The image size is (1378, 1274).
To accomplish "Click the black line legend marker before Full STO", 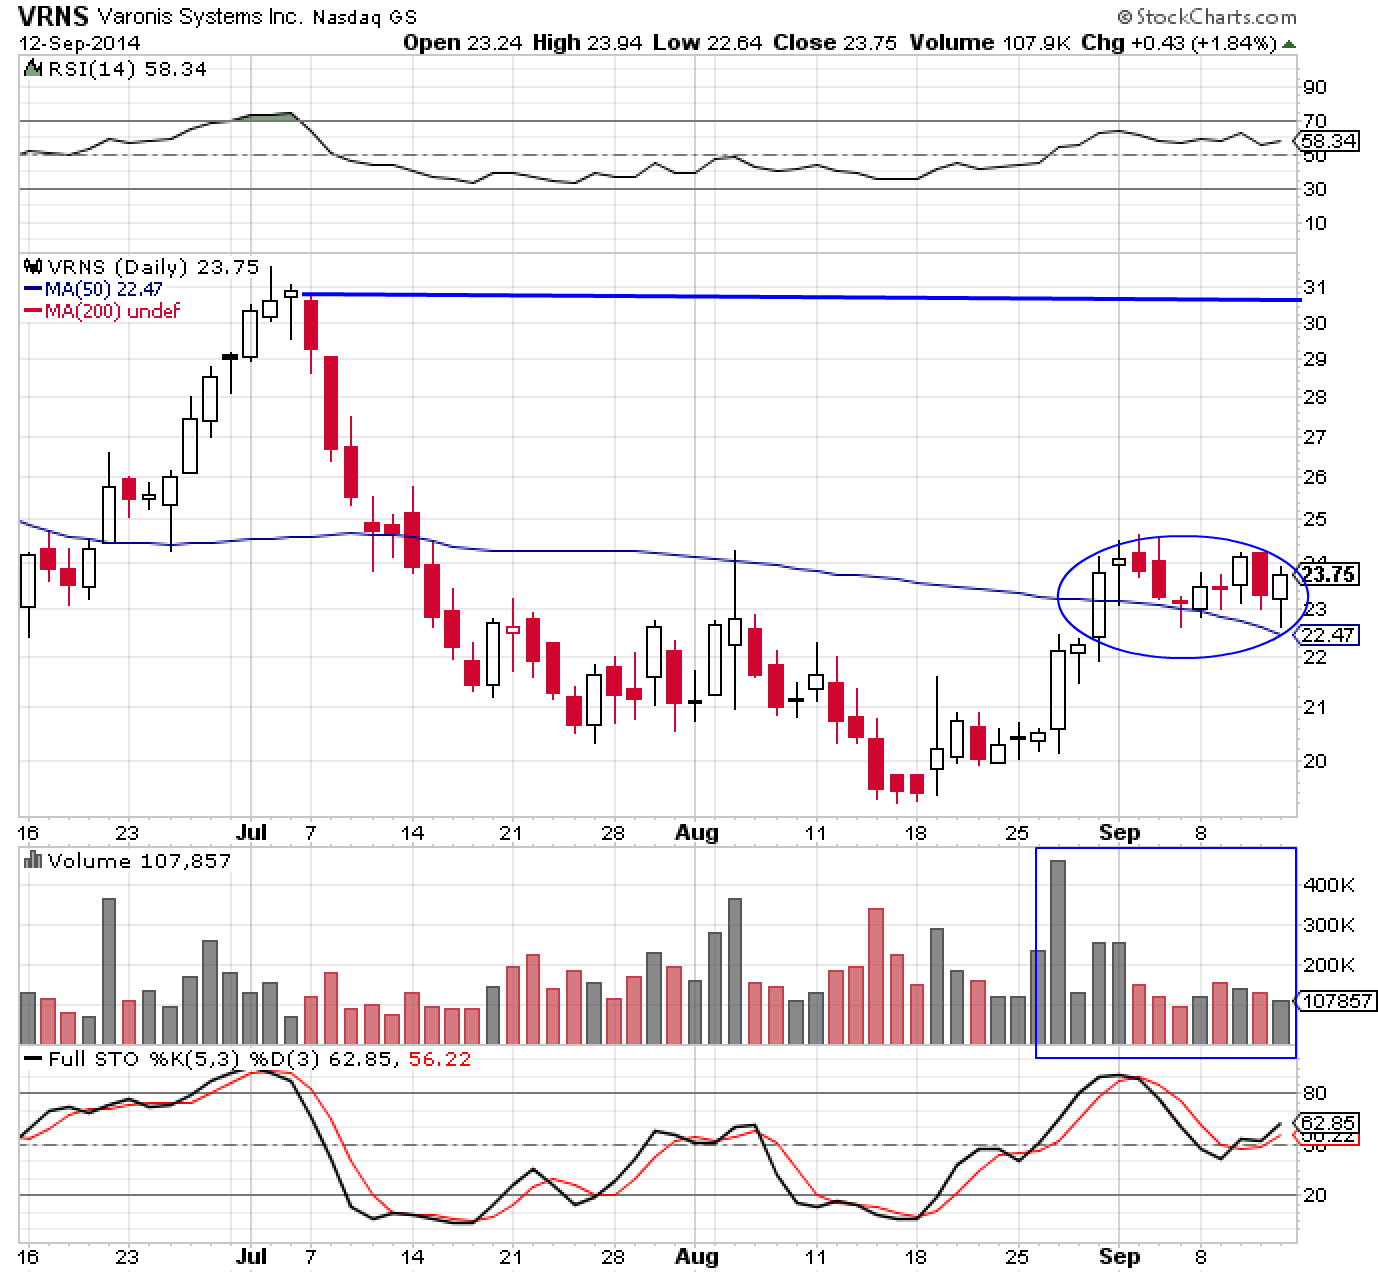I will [x=32, y=1059].
